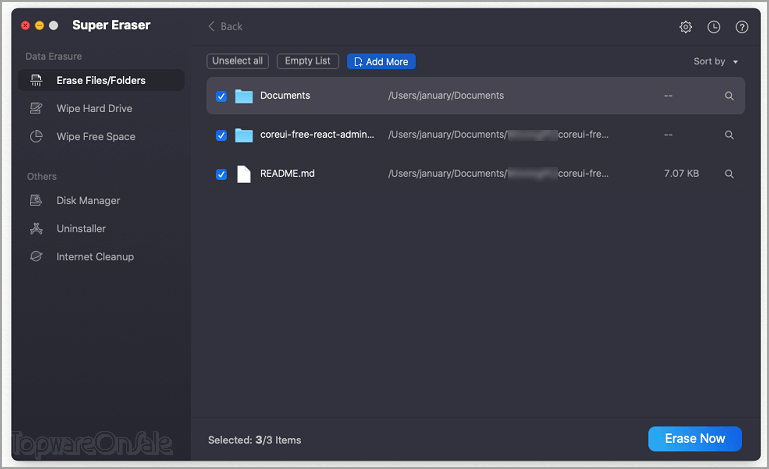Click the 7.07 KB size value
Viewport: 769px width, 469px height.
[681, 174]
